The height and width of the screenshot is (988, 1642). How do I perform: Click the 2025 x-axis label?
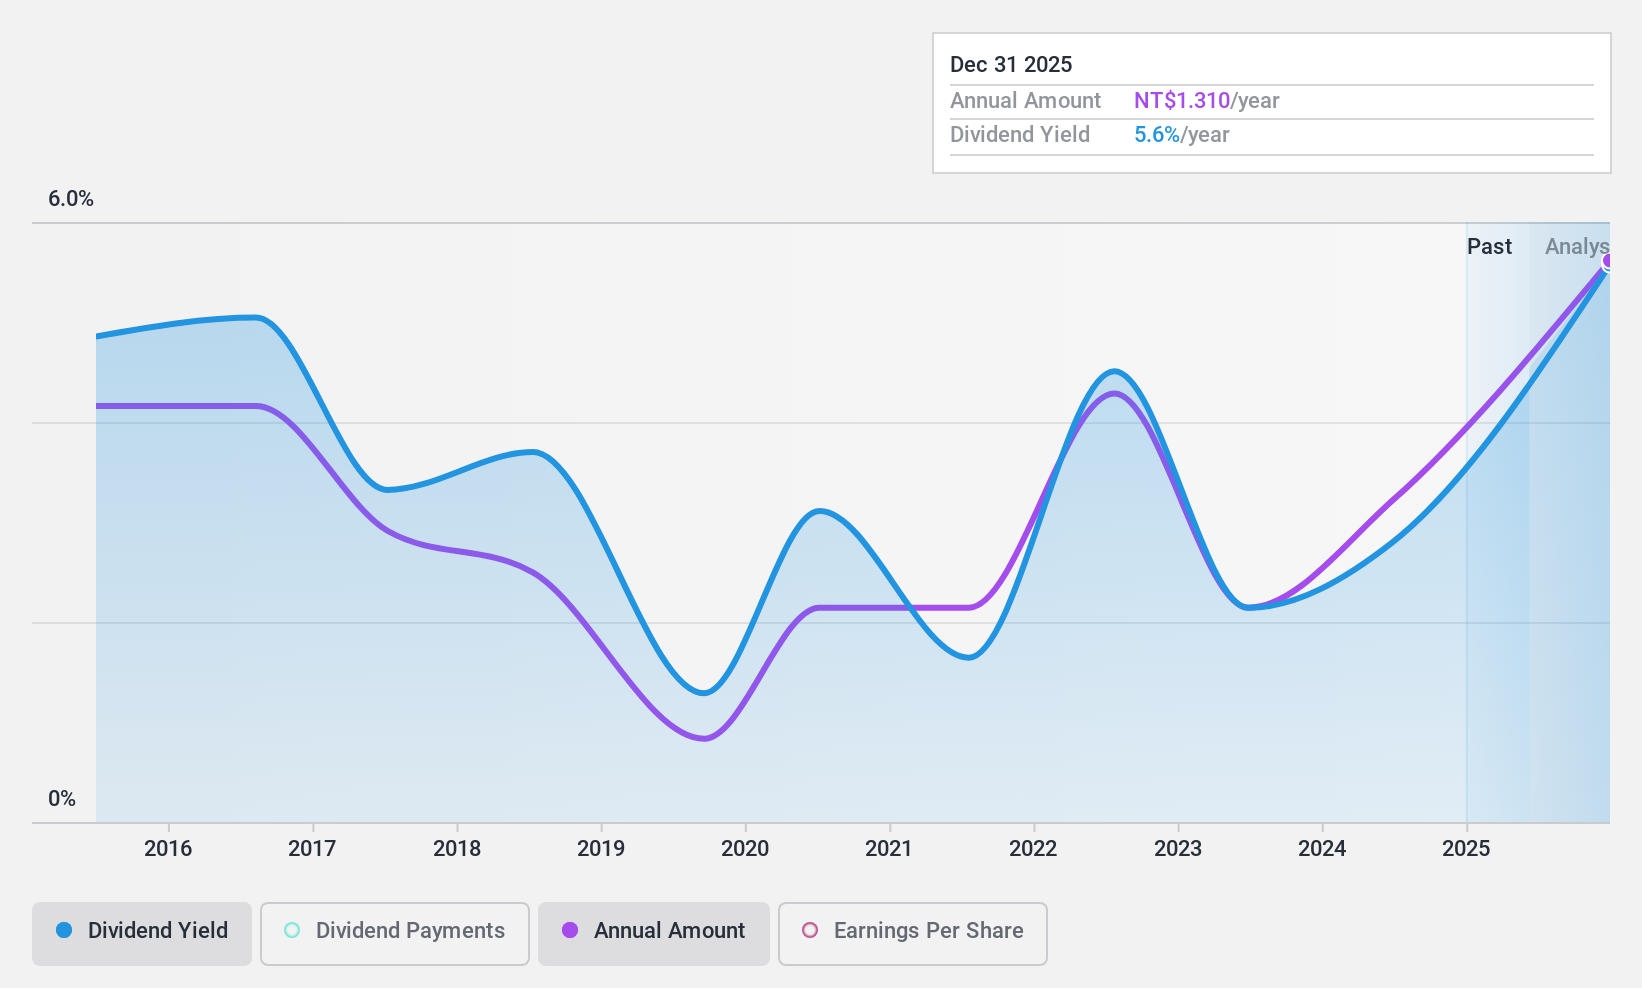click(1466, 848)
